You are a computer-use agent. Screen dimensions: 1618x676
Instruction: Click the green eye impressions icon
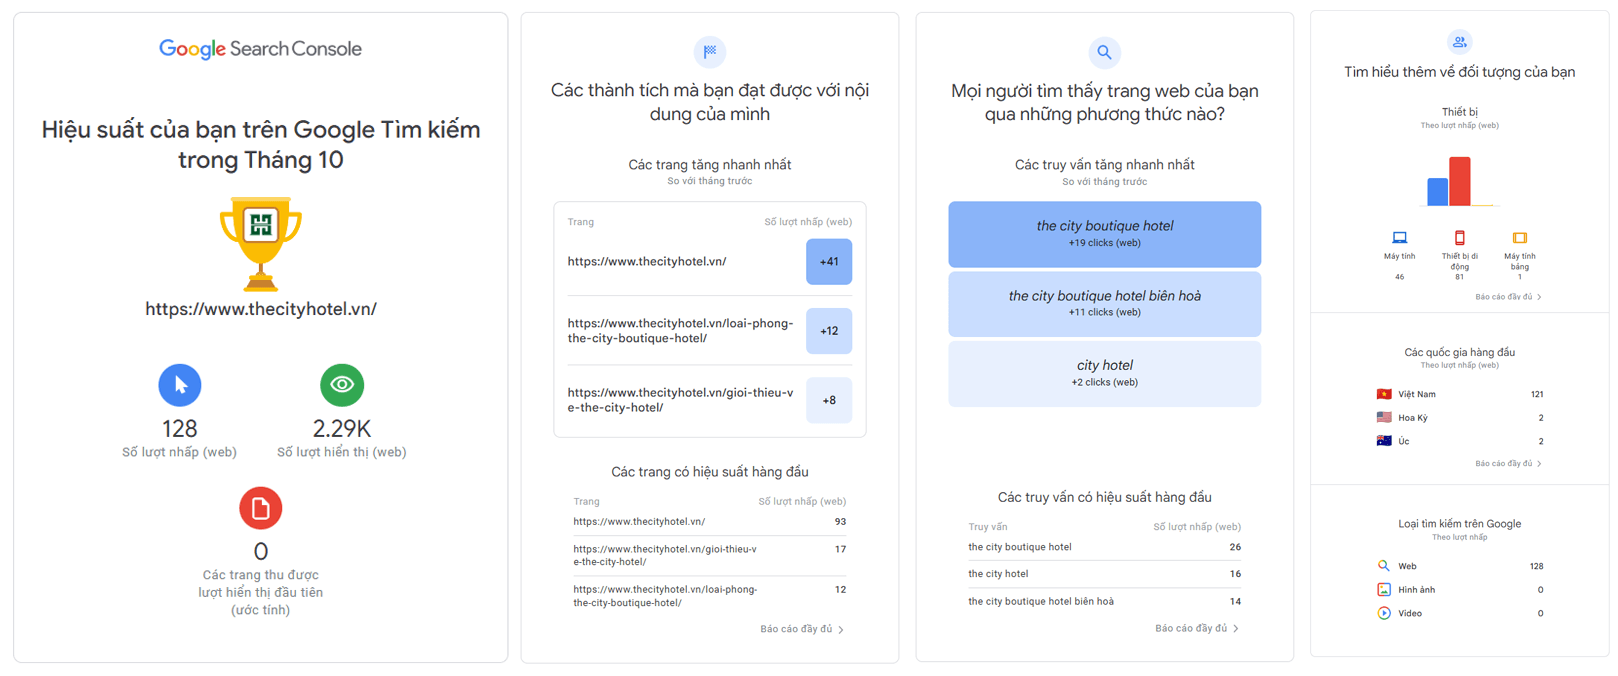[x=342, y=385]
